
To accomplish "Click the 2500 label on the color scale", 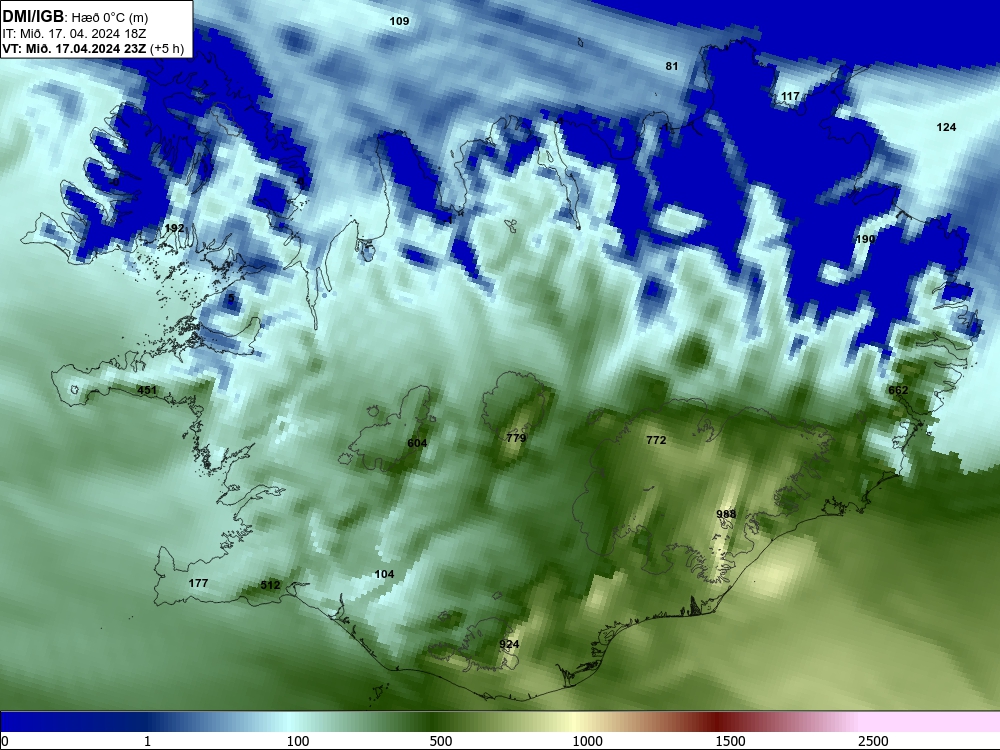I will tap(873, 741).
